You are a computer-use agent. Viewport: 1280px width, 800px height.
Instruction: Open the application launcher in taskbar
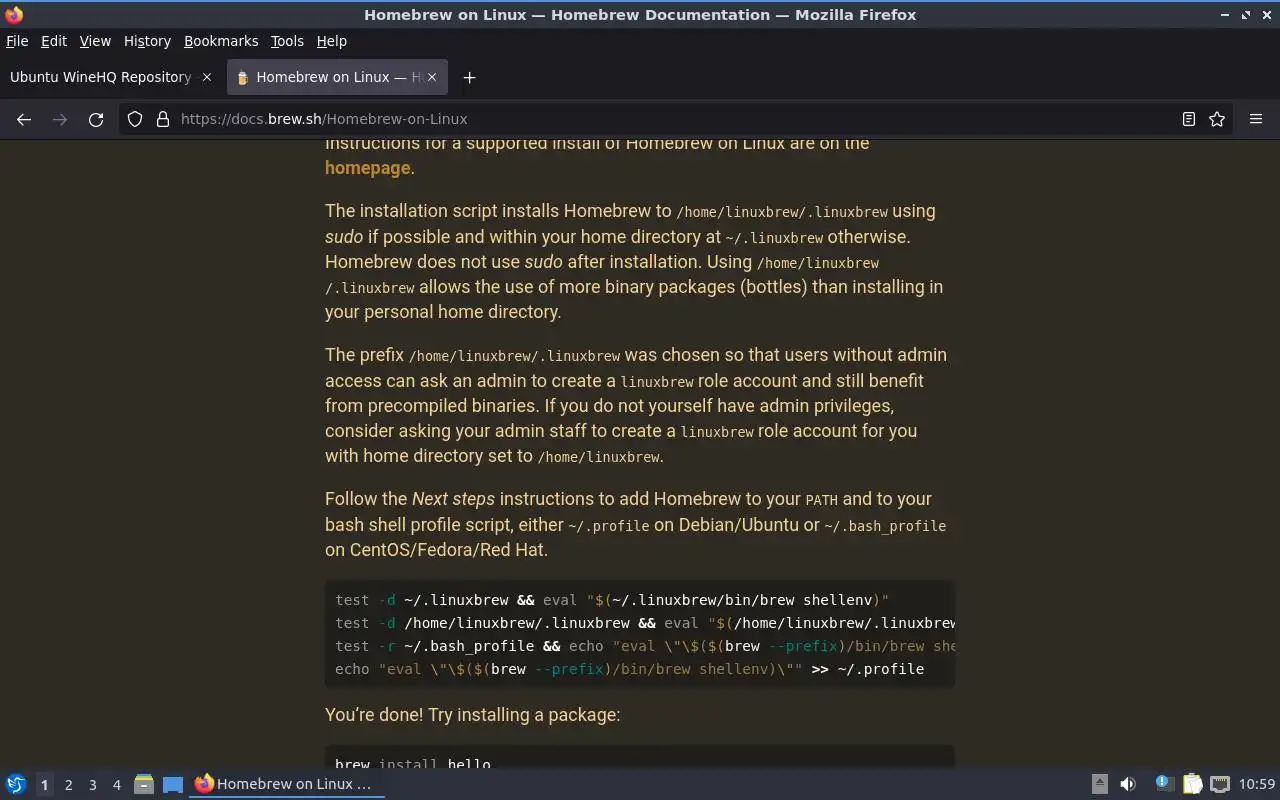16,784
